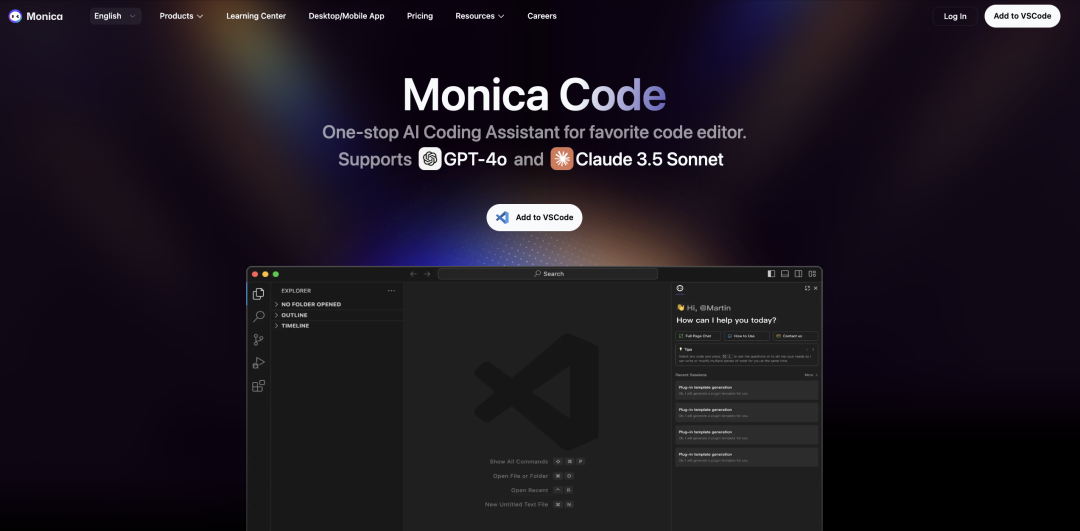
Task: Open the Explorer files icon in the activity bar
Action: 258,293
